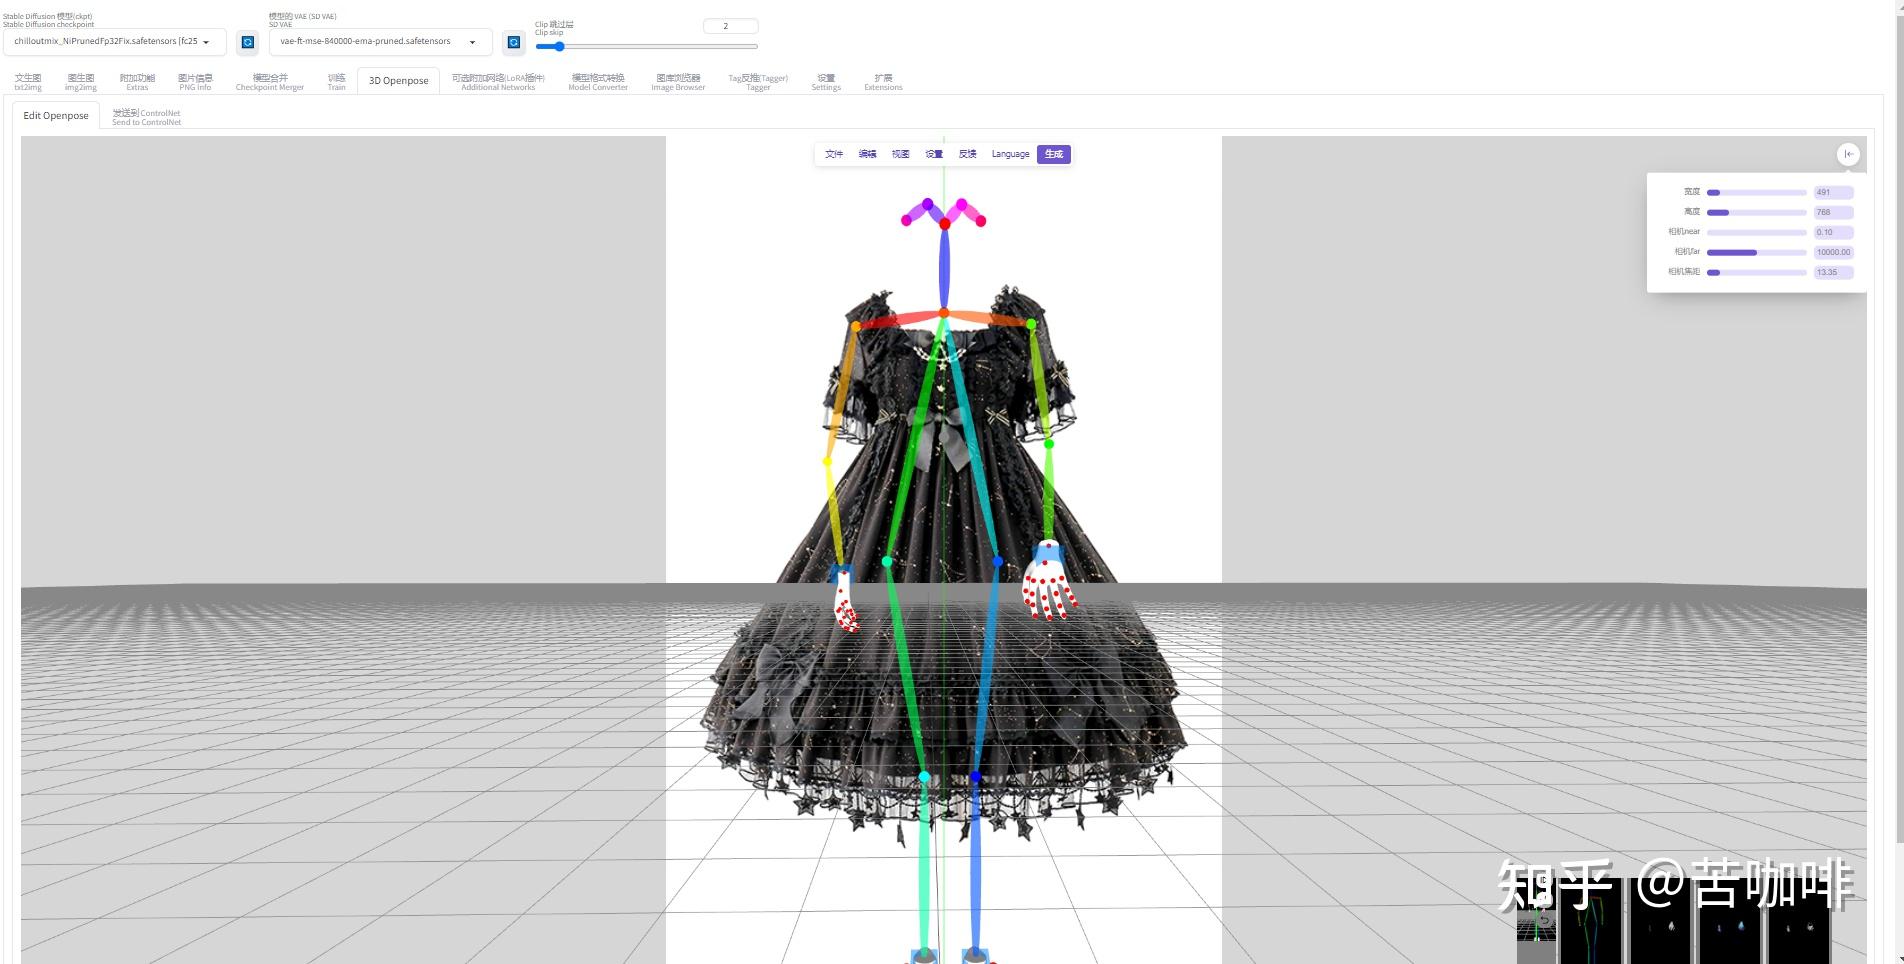Open the PNG Info tab
The width and height of the screenshot is (1904, 964).
(x=194, y=80)
